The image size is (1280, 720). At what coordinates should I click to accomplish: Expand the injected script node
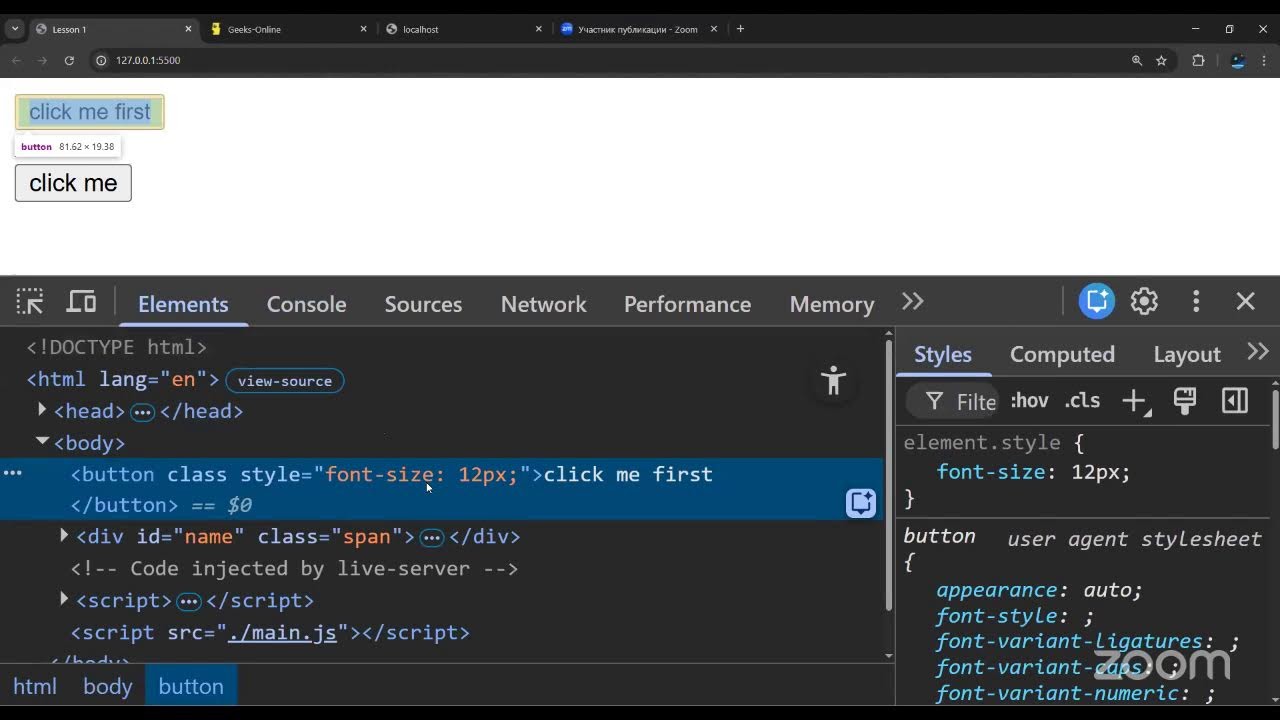(x=64, y=598)
